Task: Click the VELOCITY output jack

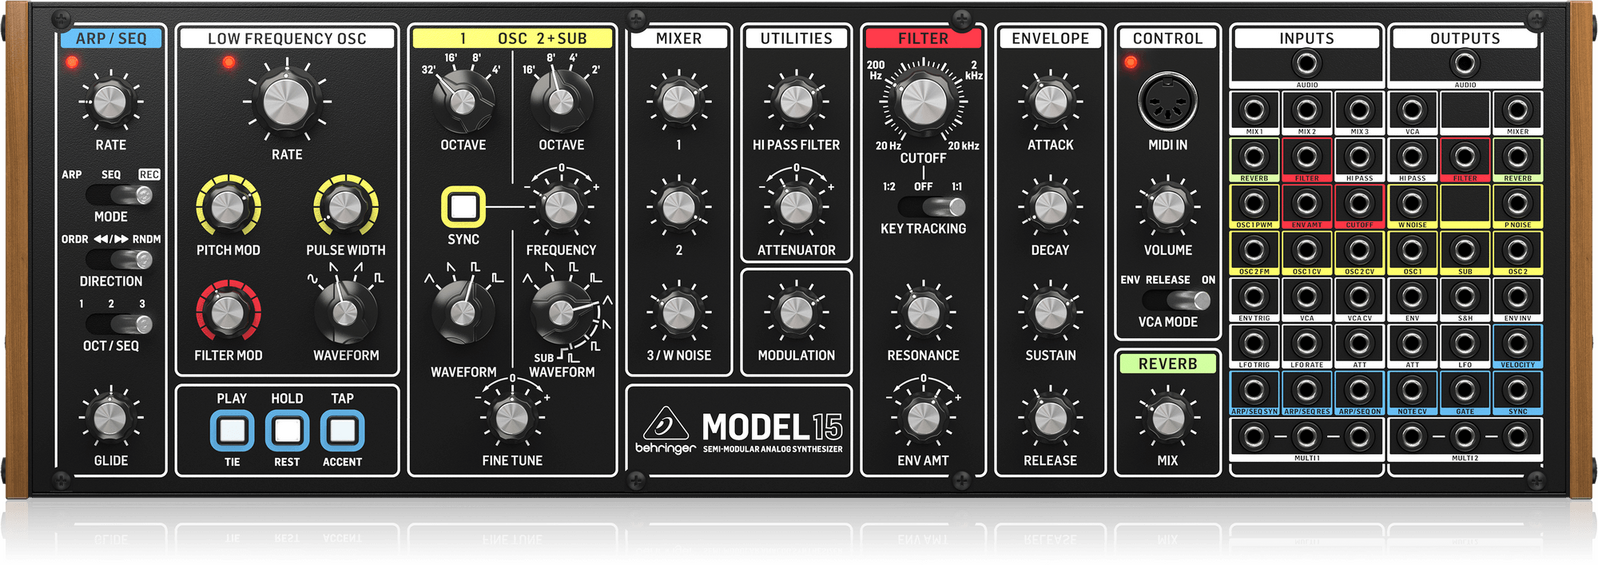Action: (1517, 344)
